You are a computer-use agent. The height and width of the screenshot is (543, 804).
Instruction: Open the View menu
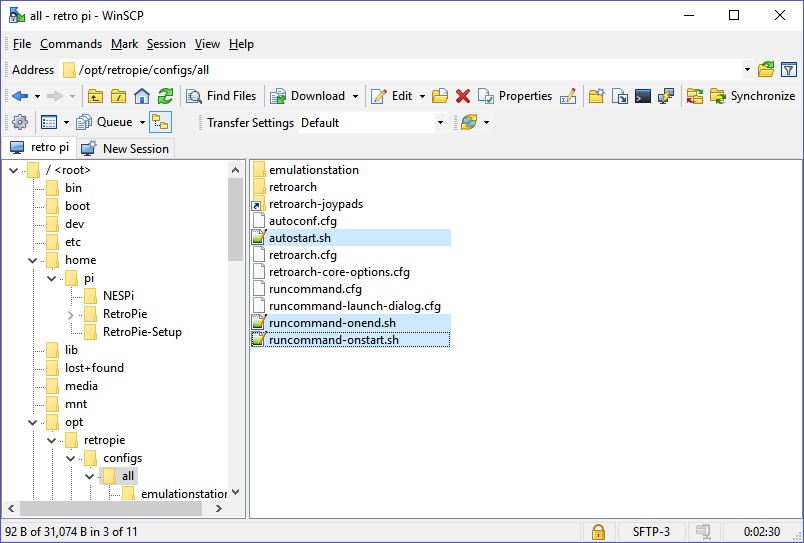[207, 44]
